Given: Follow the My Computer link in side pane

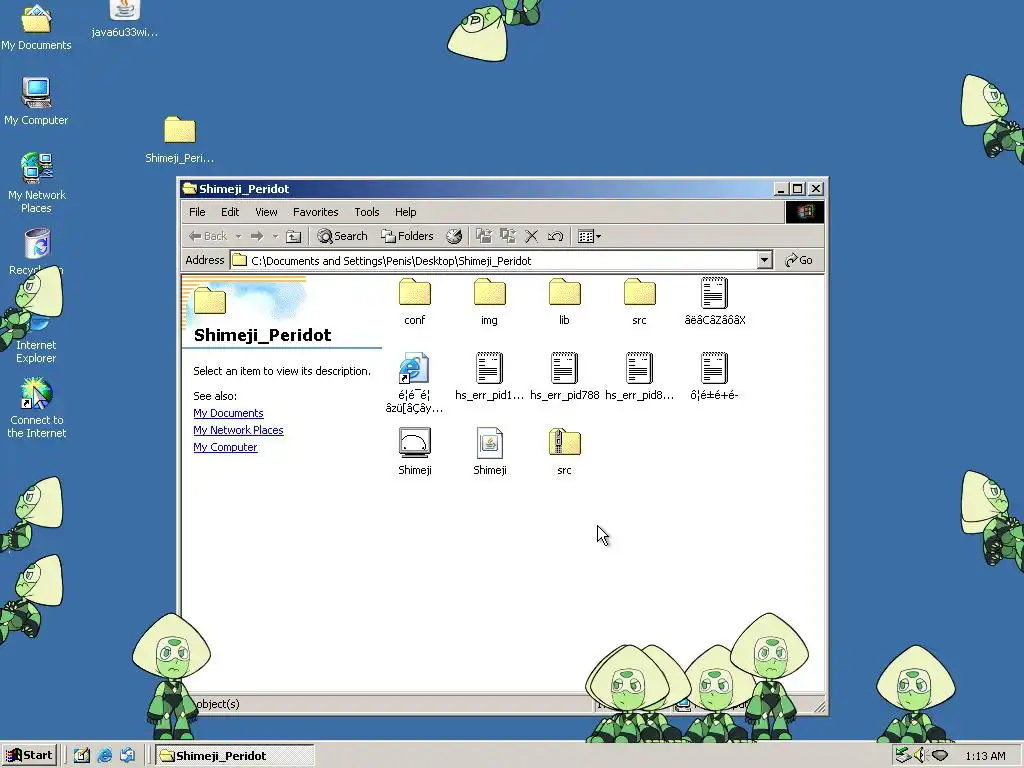Looking at the screenshot, I should pos(225,447).
